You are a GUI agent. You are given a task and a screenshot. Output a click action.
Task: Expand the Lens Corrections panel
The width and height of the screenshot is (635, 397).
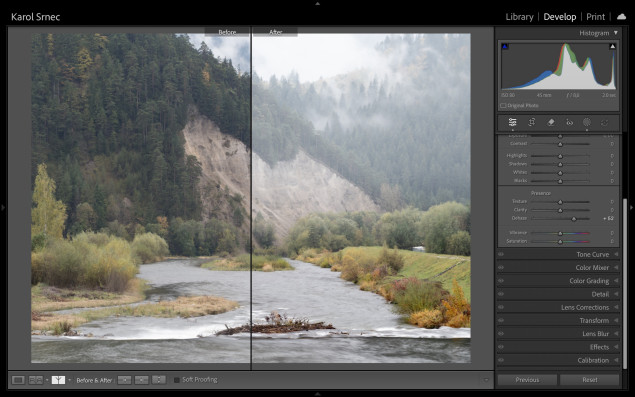click(x=558, y=307)
